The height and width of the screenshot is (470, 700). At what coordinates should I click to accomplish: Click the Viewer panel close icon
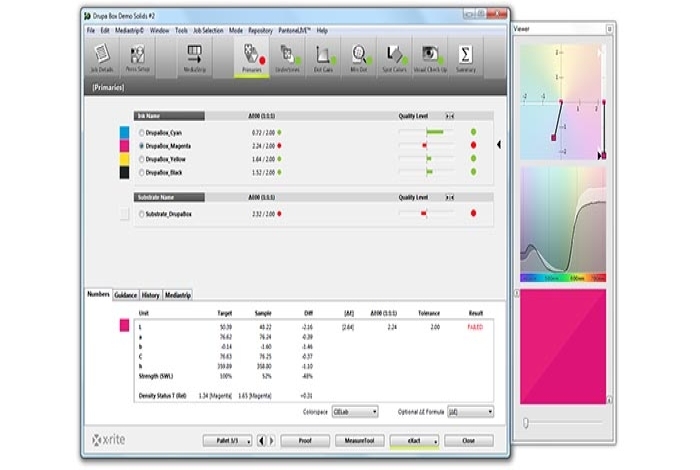(x=609, y=29)
